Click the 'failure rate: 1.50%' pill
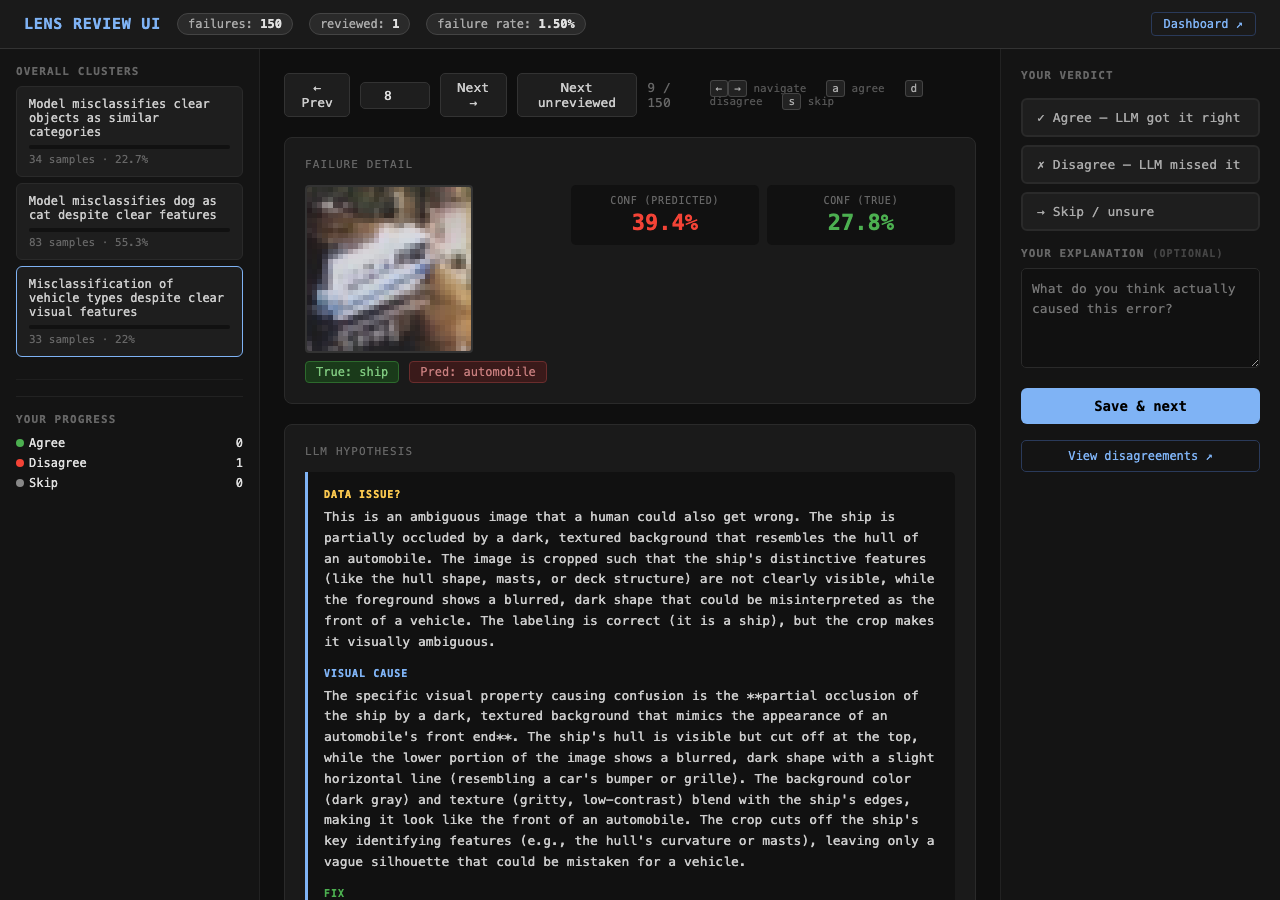Viewport: 1280px width, 900px height. (506, 24)
